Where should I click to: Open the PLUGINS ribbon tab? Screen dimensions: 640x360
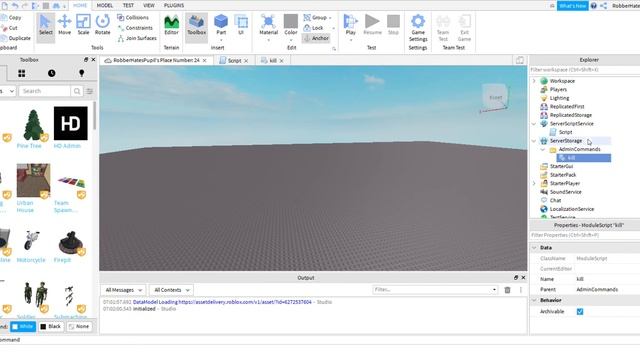pos(174,5)
